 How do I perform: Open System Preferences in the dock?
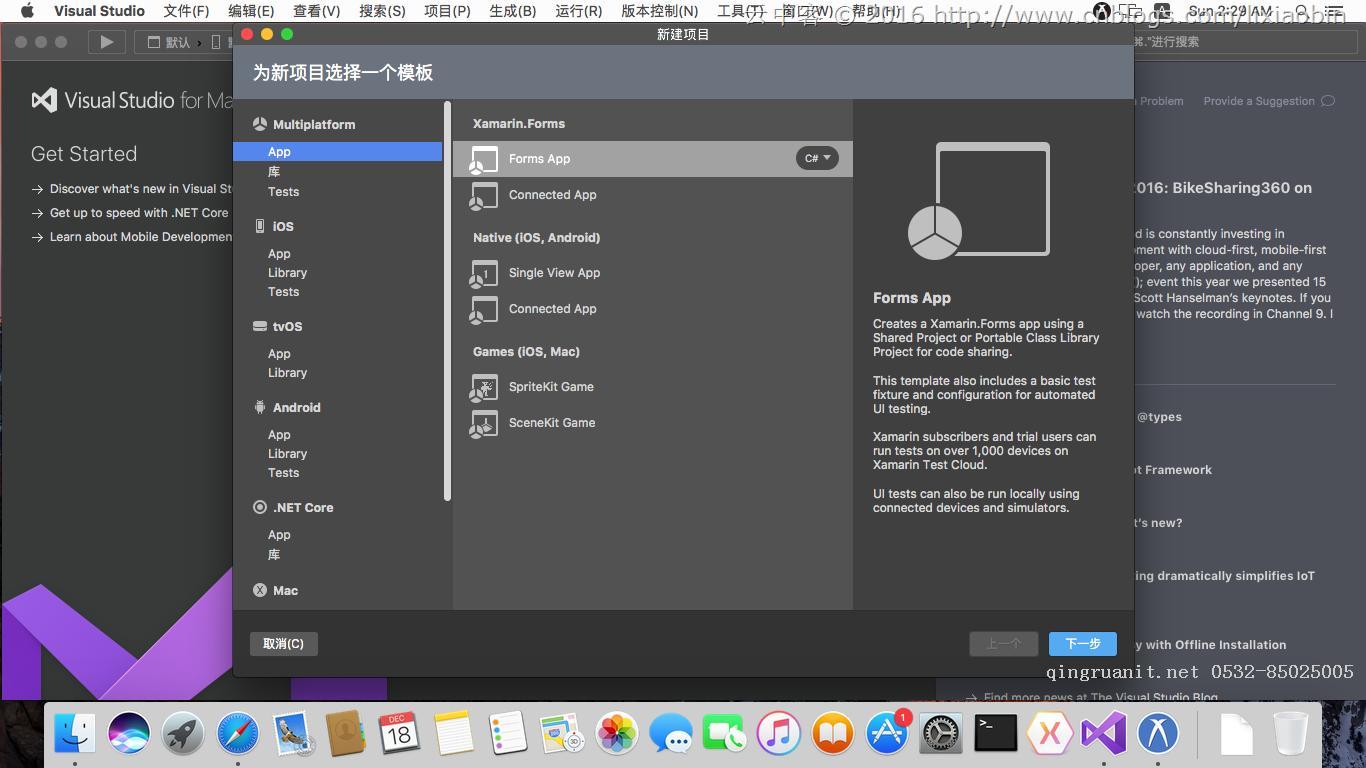coord(941,733)
